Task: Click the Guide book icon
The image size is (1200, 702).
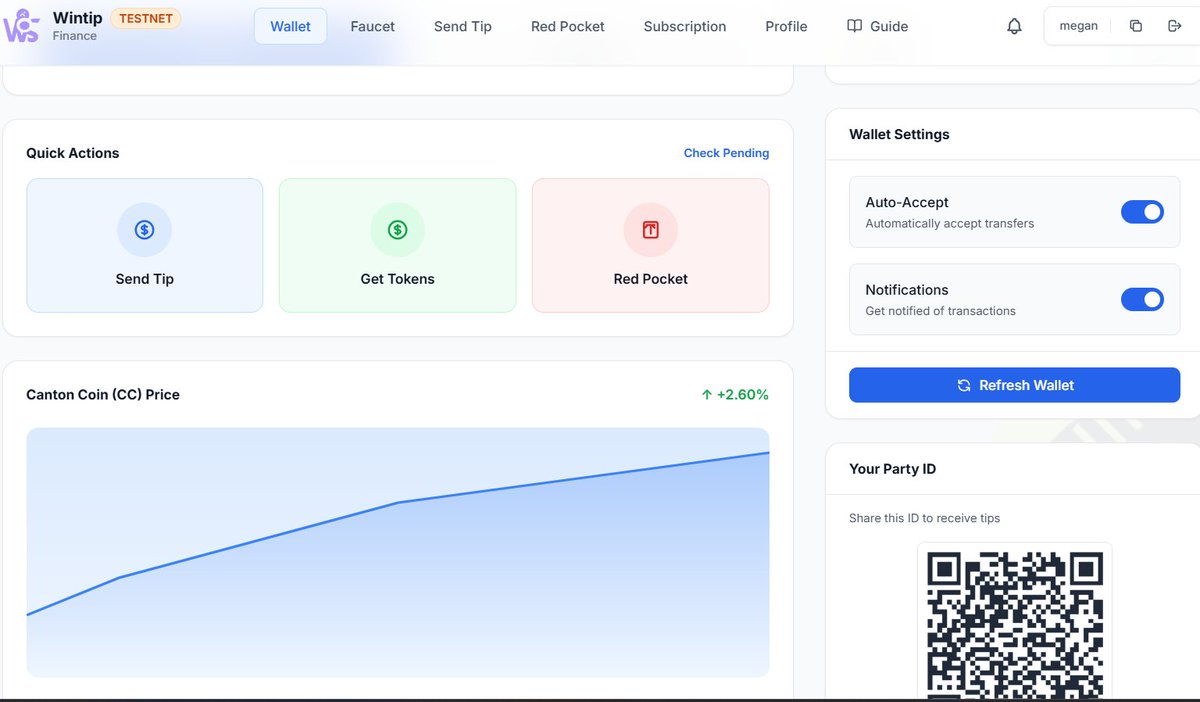Action: [854, 26]
